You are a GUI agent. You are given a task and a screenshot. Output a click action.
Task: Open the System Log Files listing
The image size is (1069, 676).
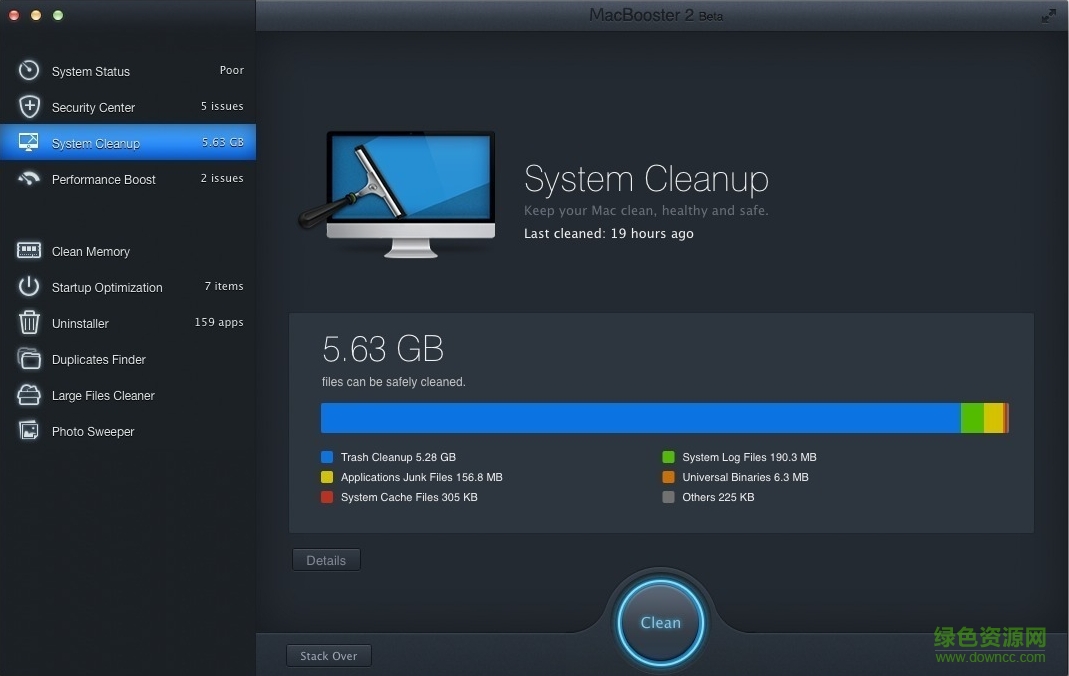[x=740, y=457]
